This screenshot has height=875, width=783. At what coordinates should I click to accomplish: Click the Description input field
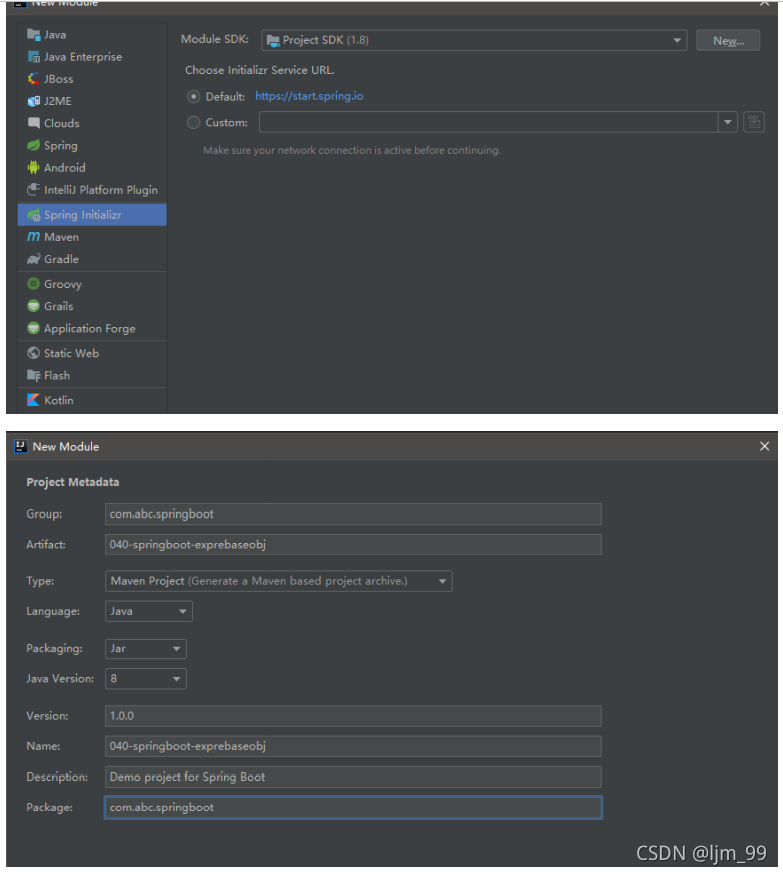click(353, 777)
